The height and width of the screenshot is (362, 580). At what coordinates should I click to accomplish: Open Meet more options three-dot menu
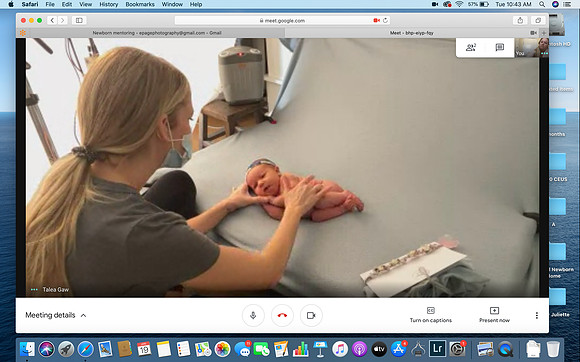[x=537, y=315]
